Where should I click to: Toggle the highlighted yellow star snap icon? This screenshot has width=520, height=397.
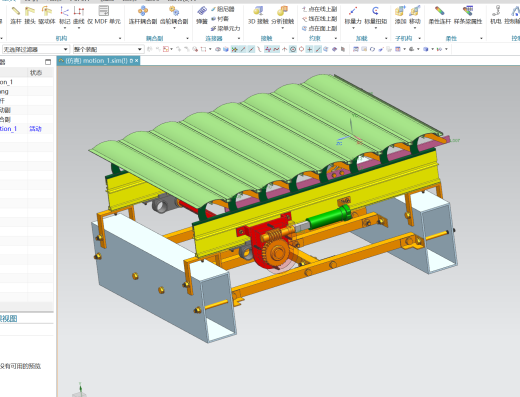tap(235, 49)
